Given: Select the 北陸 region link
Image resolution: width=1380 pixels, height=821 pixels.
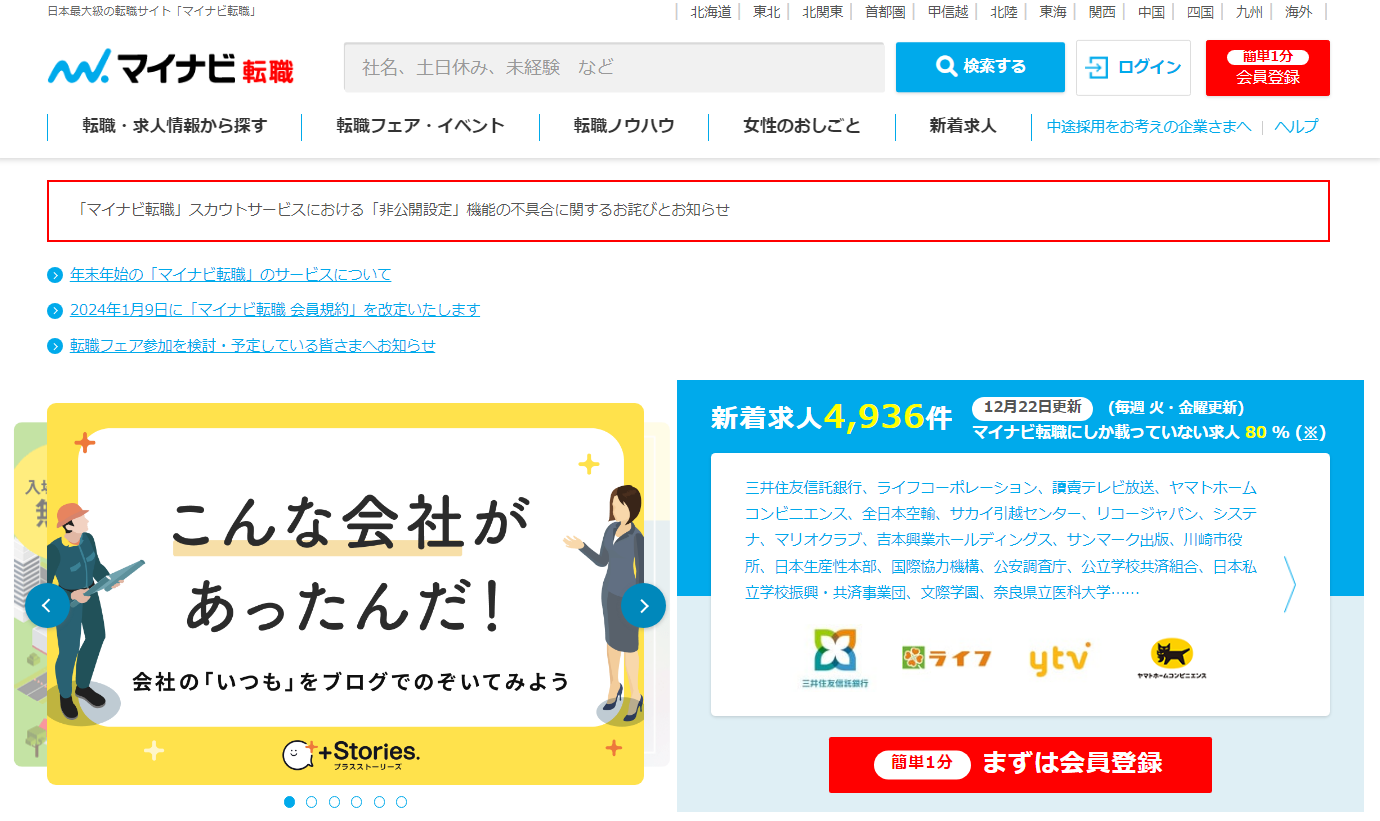Looking at the screenshot, I should pyautogui.click(x=1004, y=12).
